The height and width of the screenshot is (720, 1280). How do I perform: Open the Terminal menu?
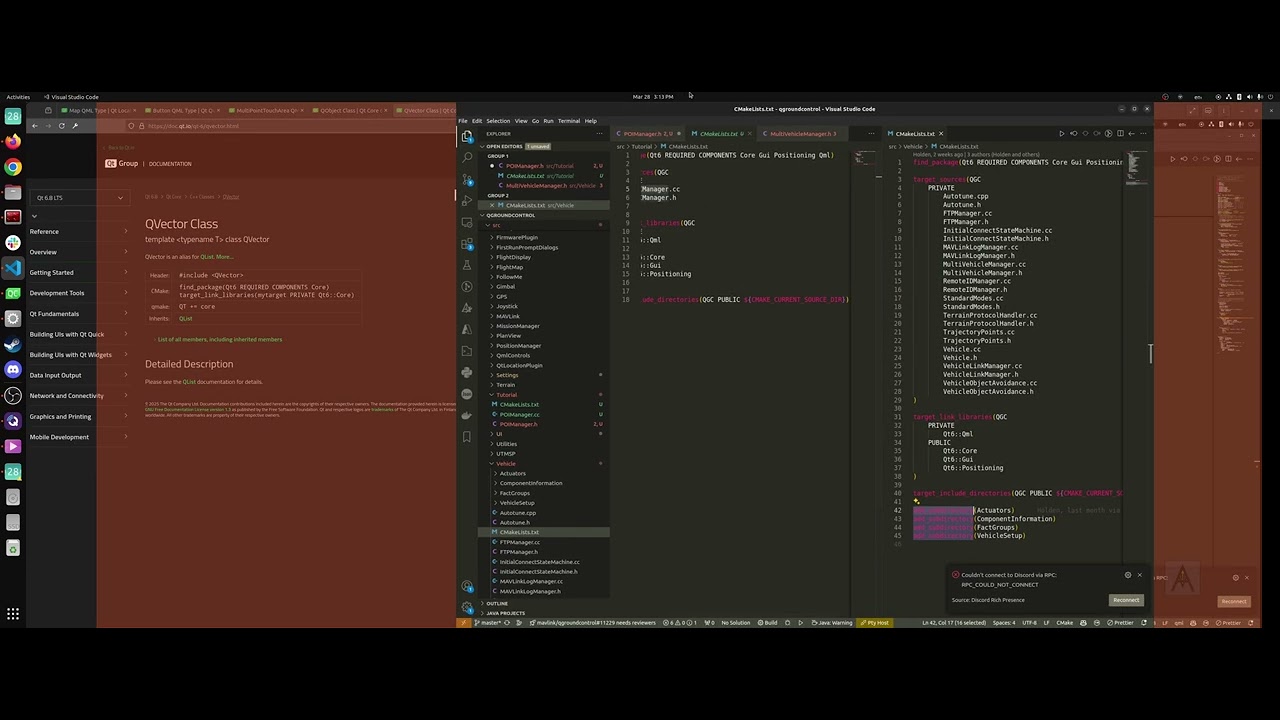[569, 121]
